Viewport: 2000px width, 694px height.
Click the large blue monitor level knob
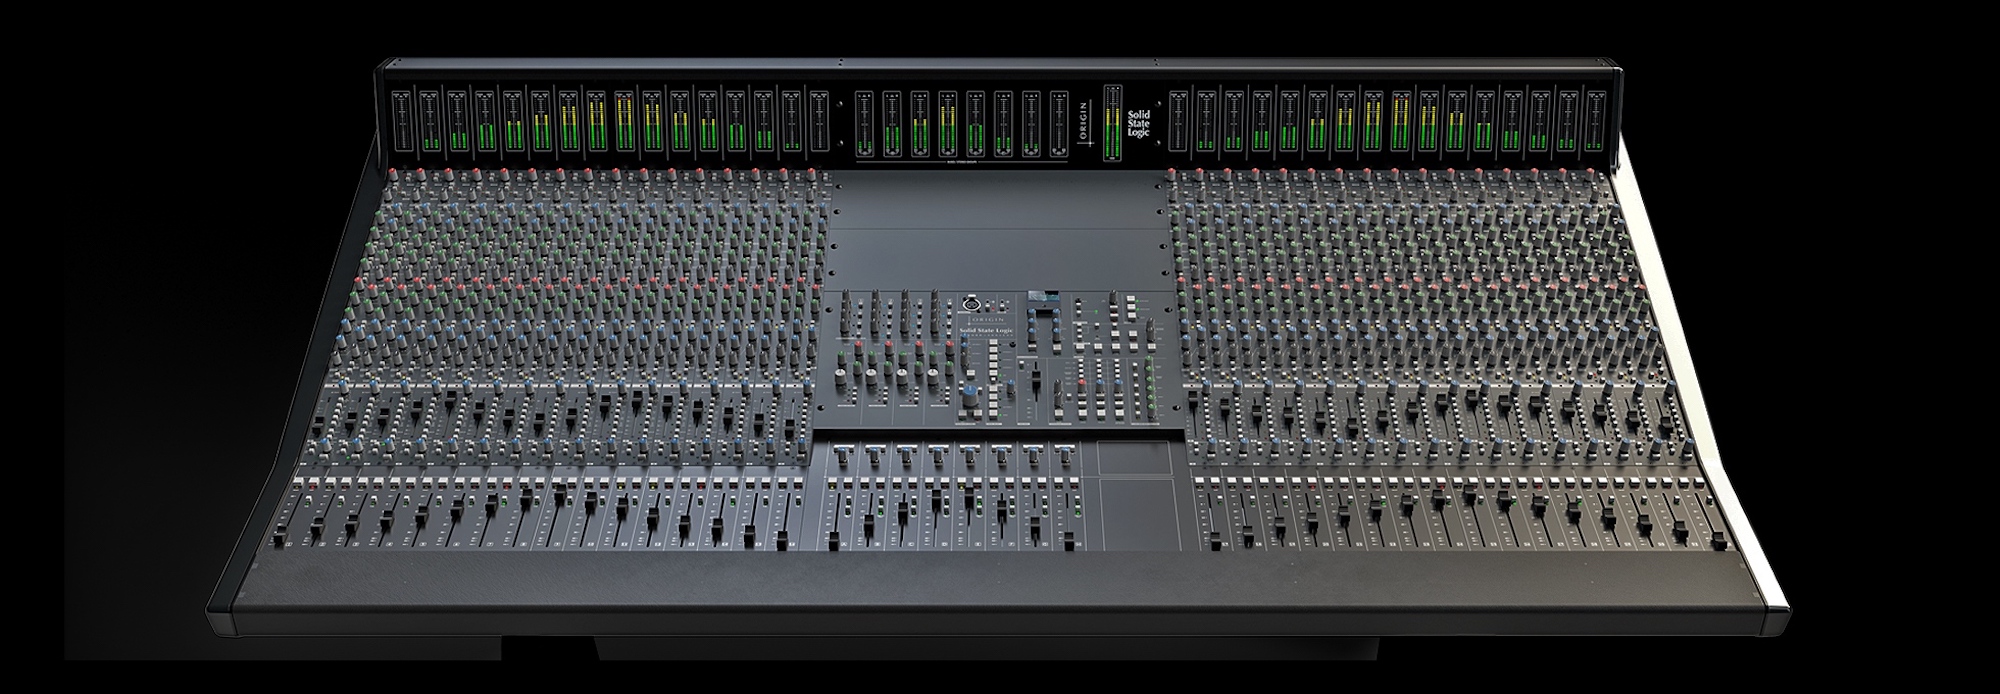point(969,394)
